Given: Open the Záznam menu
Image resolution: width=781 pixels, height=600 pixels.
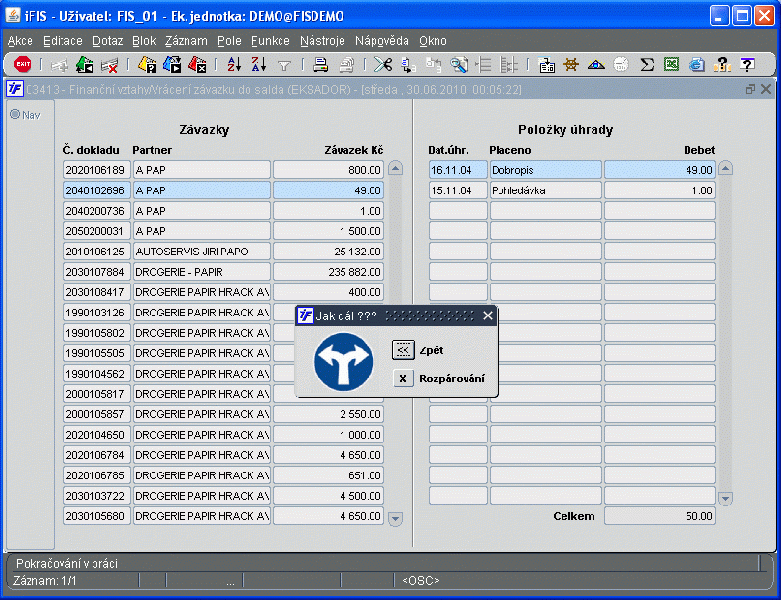Looking at the screenshot, I should (x=186, y=41).
